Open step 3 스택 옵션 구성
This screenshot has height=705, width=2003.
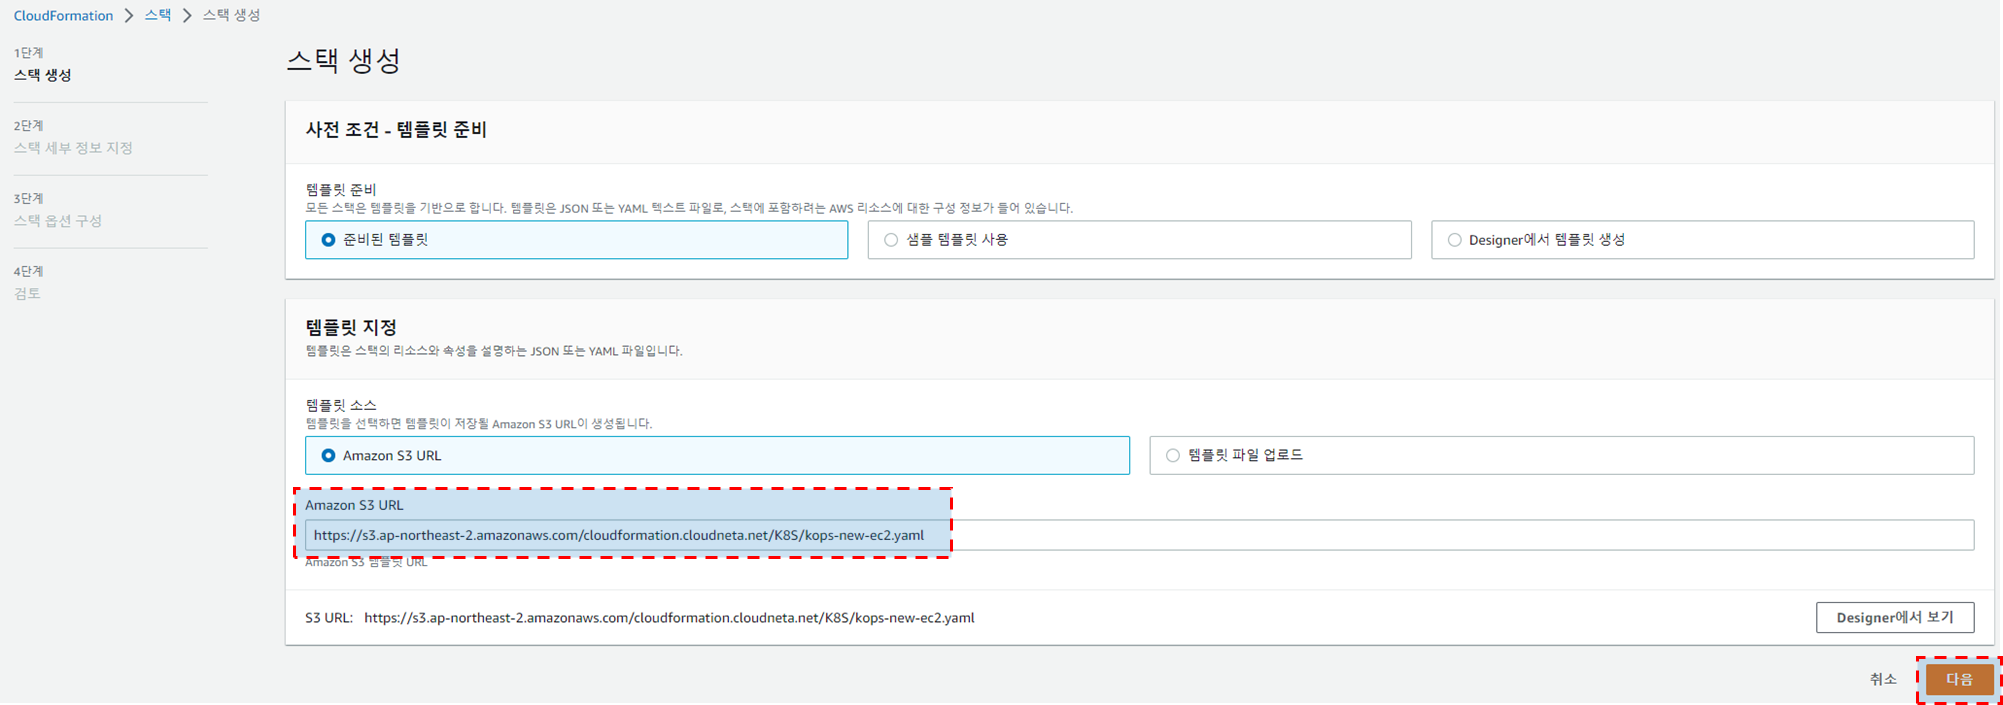(58, 221)
